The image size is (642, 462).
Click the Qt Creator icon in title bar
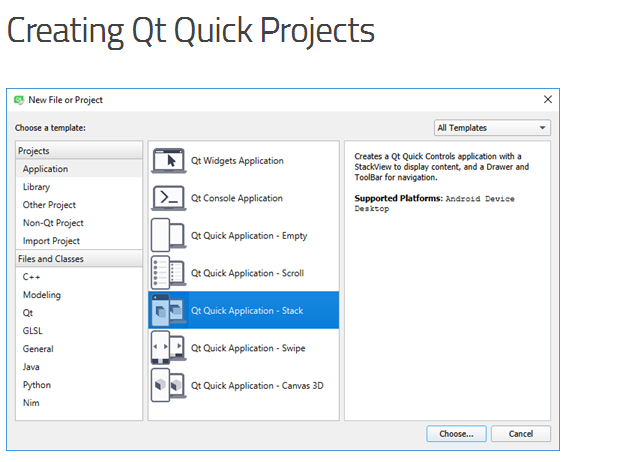[19, 100]
